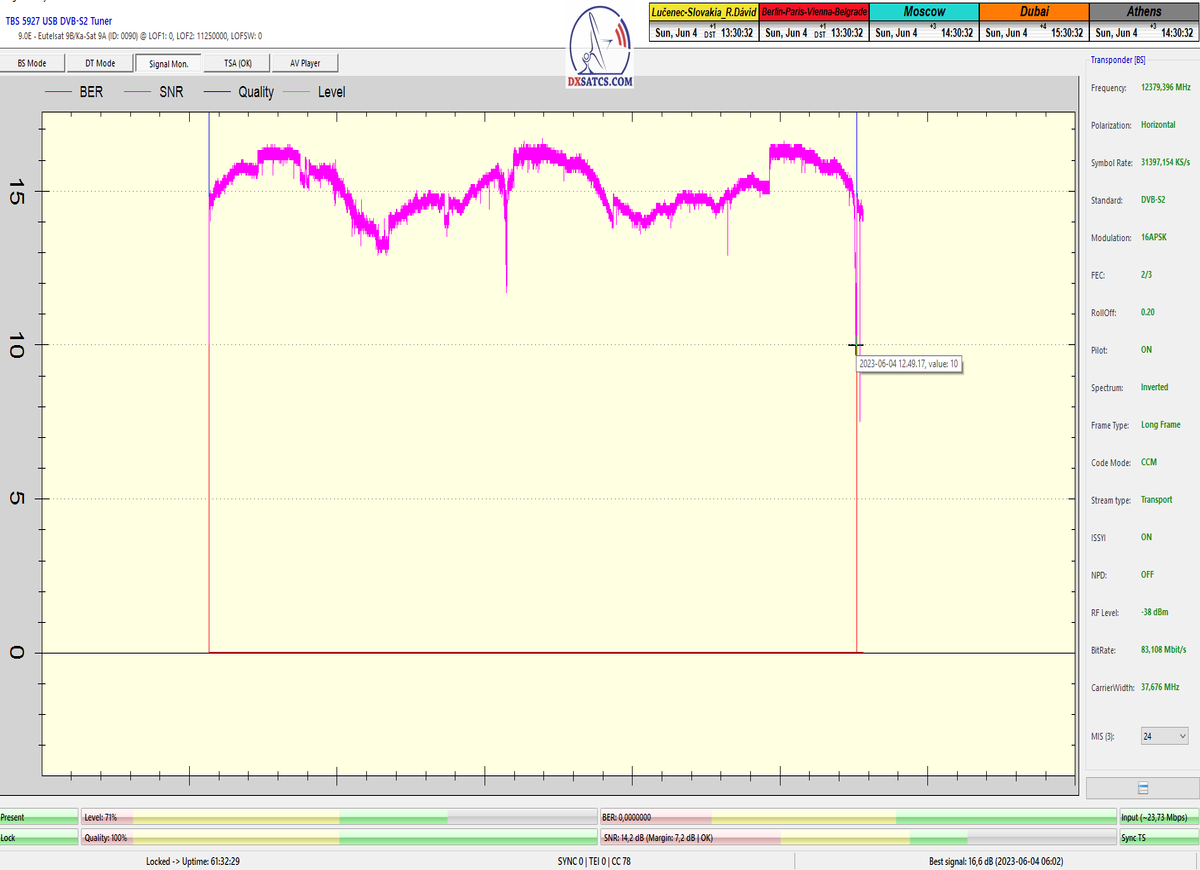Click the Quality 100% signal bar
The image size is (1200, 870).
[338, 838]
